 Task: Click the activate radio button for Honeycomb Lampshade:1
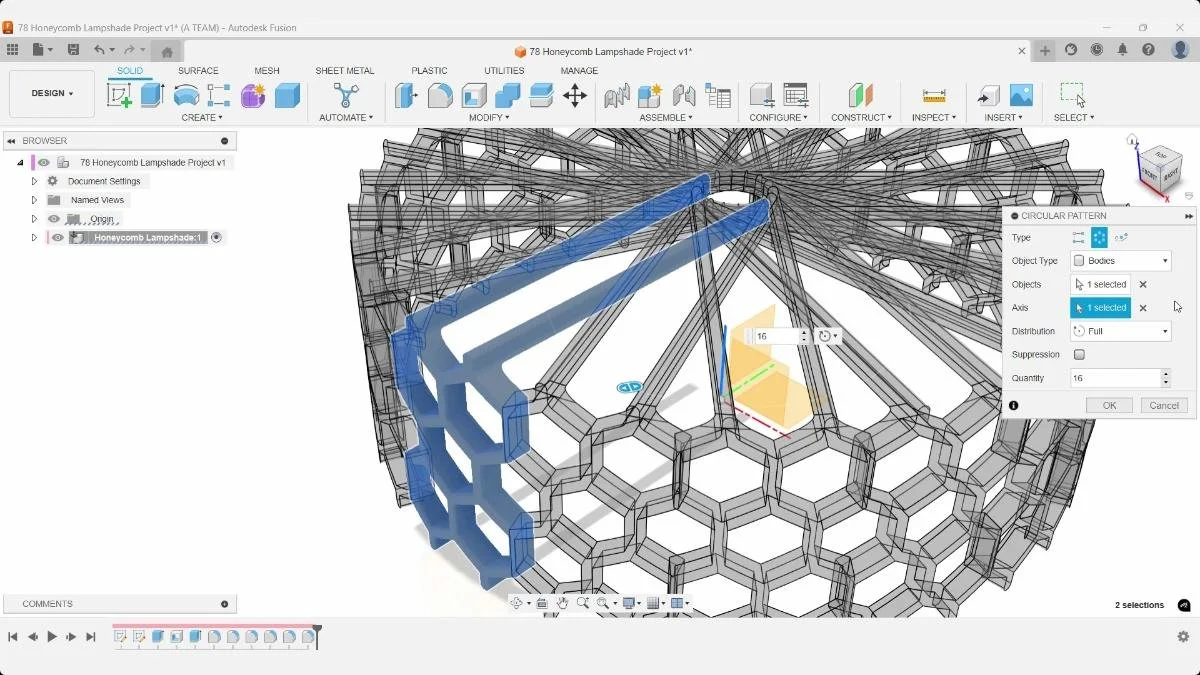pos(216,238)
